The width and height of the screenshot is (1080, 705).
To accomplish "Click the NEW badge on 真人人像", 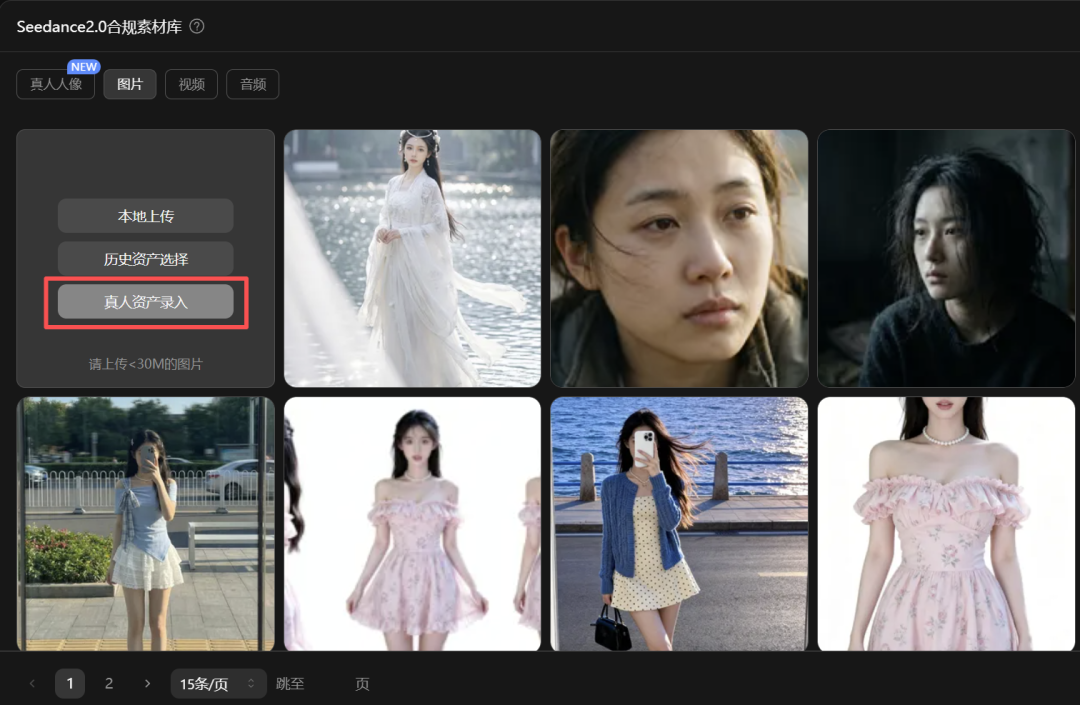I will point(84,66).
